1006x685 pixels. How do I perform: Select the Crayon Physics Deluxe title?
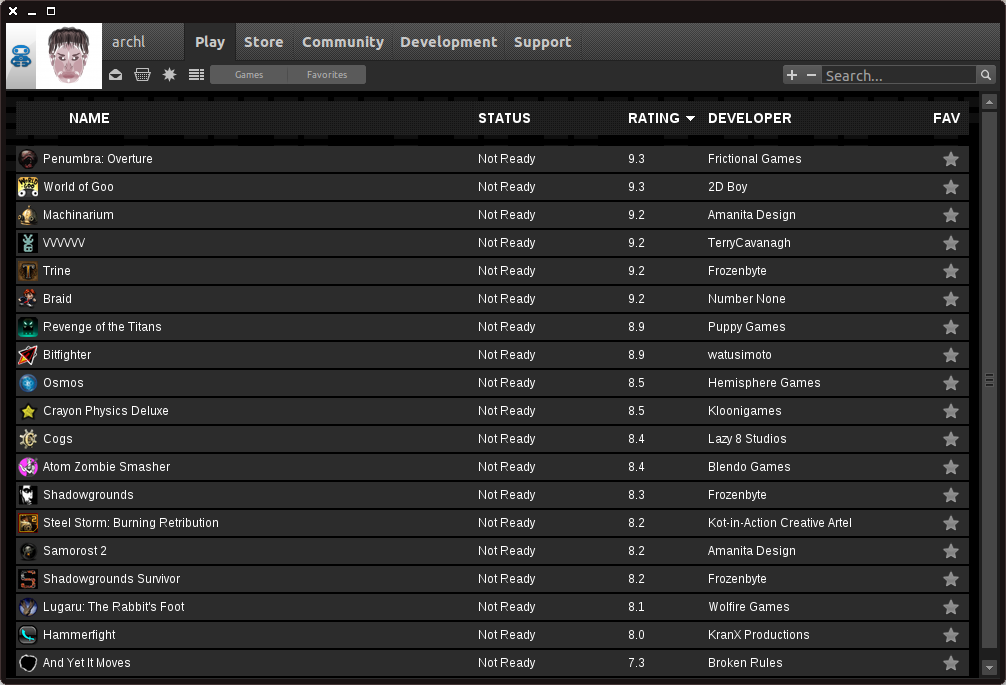(106, 410)
